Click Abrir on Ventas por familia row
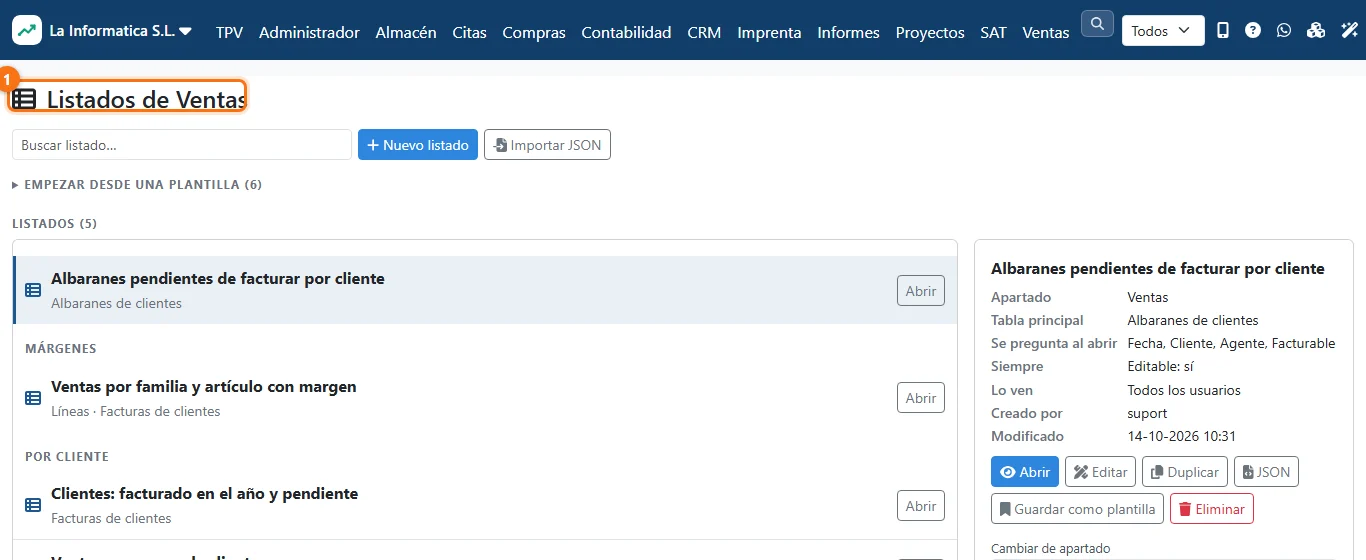 point(921,398)
